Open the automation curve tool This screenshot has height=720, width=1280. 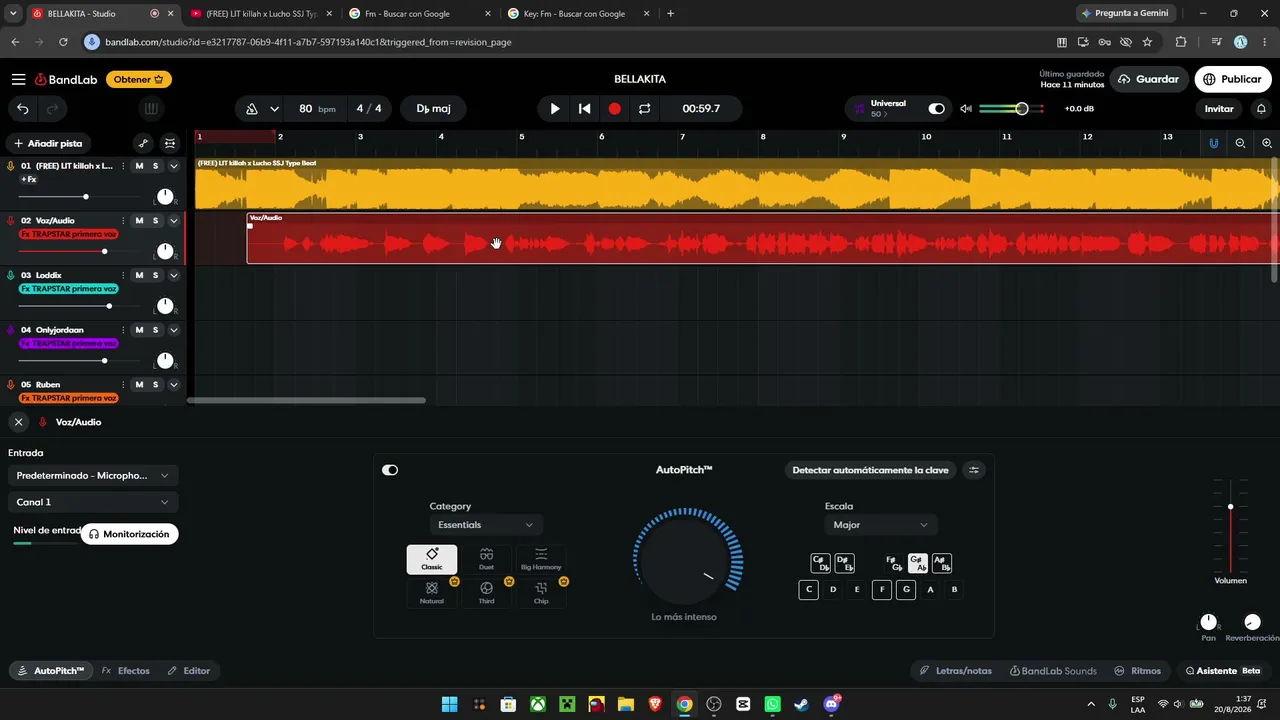[143, 143]
